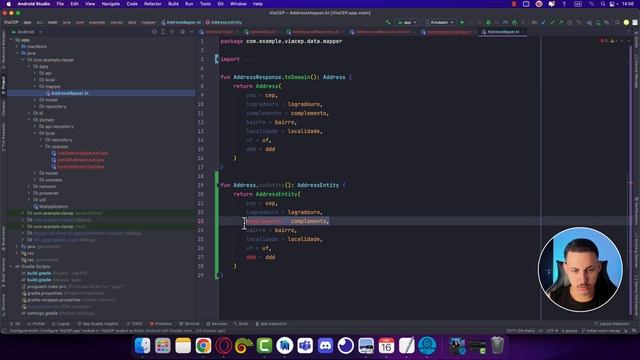Toggle the Project side panel tab
Image resolution: width=640 pixels, height=360 pixels.
click(3, 85)
